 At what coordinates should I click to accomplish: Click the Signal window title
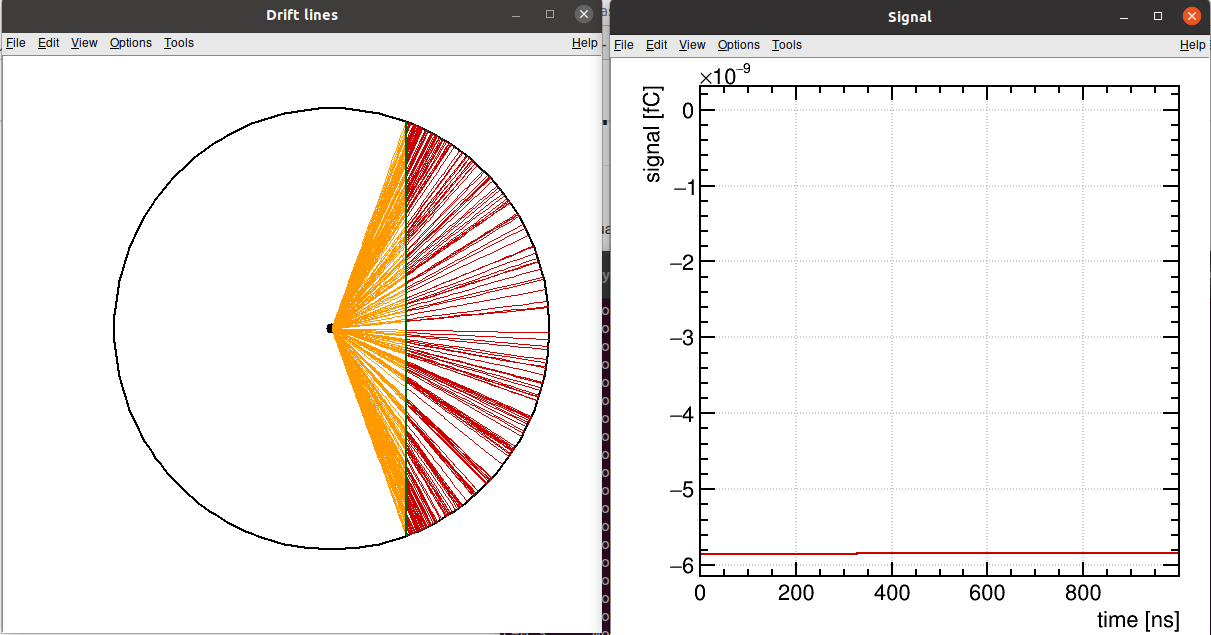coord(910,17)
